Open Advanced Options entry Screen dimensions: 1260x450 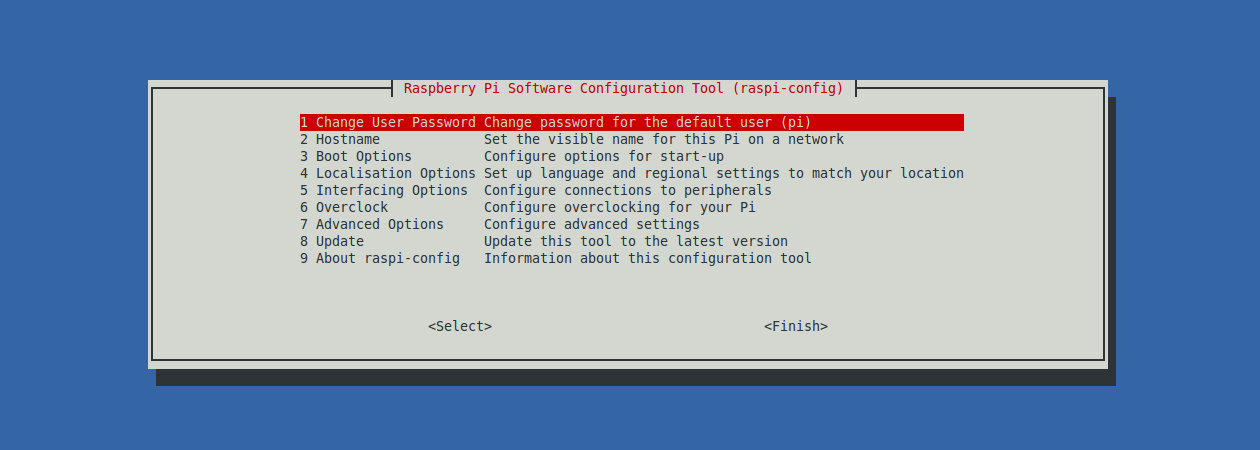tap(372, 224)
